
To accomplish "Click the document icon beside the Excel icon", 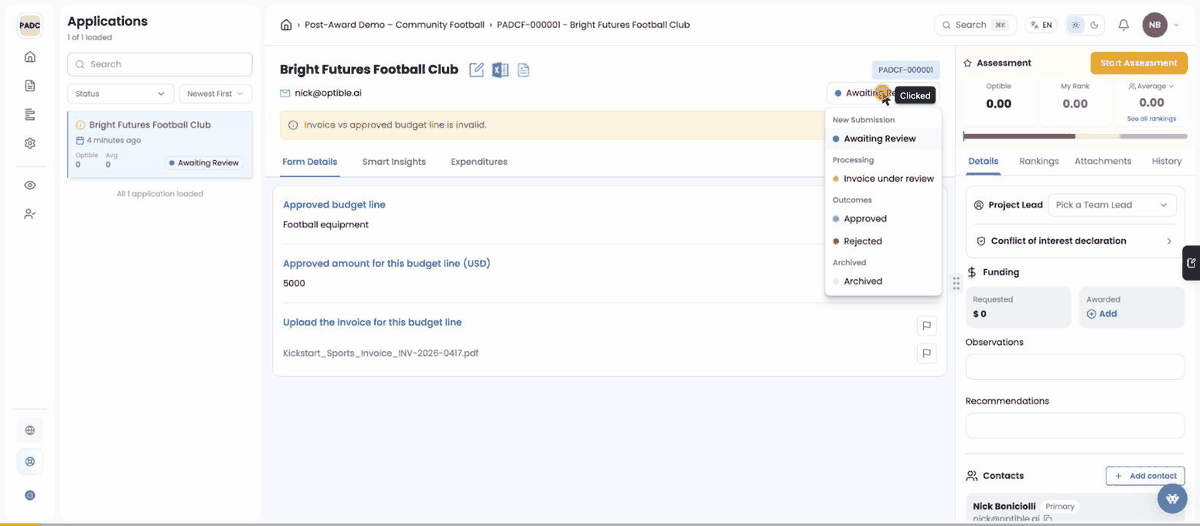I will pyautogui.click(x=523, y=70).
